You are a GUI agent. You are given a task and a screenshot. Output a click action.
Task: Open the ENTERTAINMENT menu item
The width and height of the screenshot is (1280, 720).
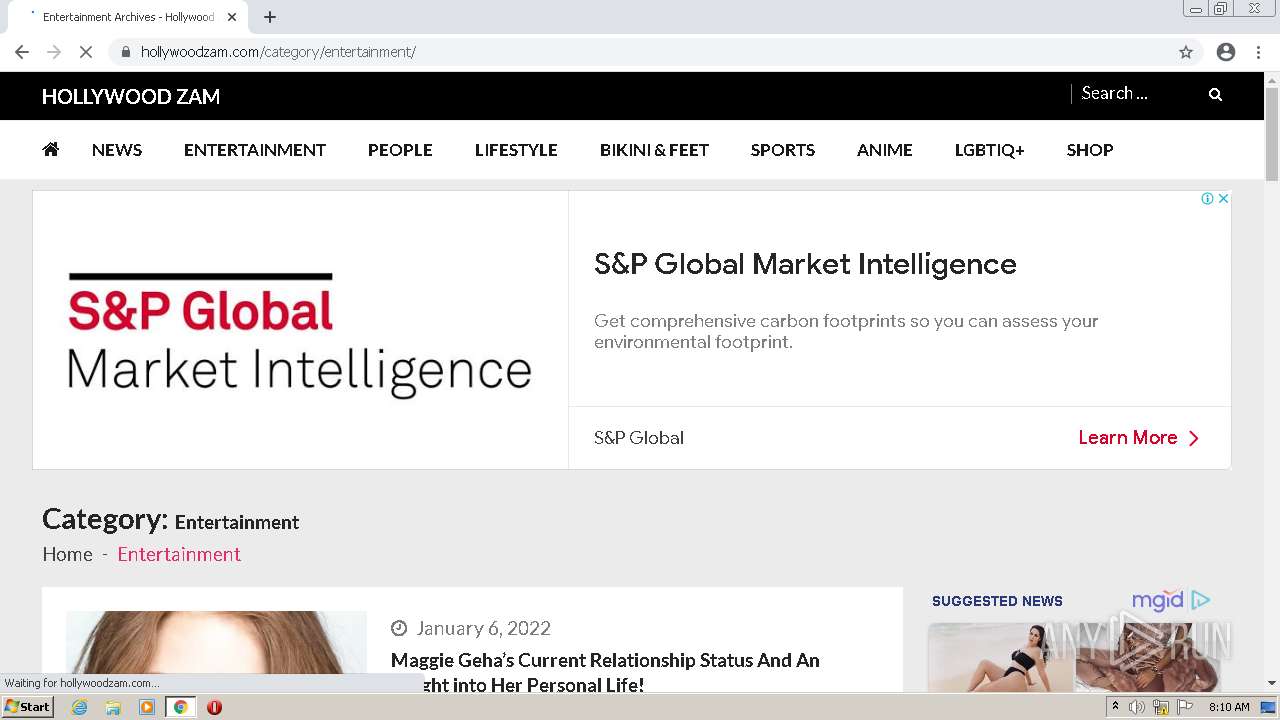pyautogui.click(x=255, y=149)
